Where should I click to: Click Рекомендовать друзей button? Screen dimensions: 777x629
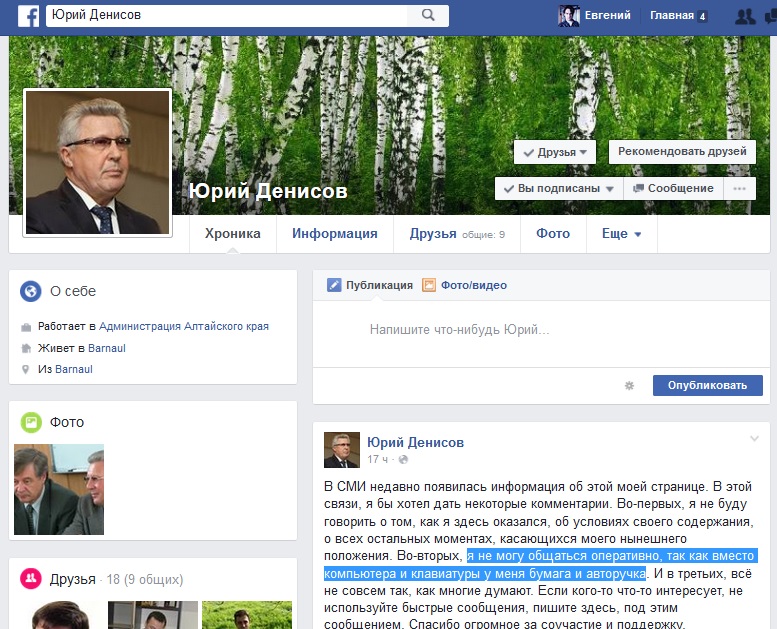click(x=682, y=152)
